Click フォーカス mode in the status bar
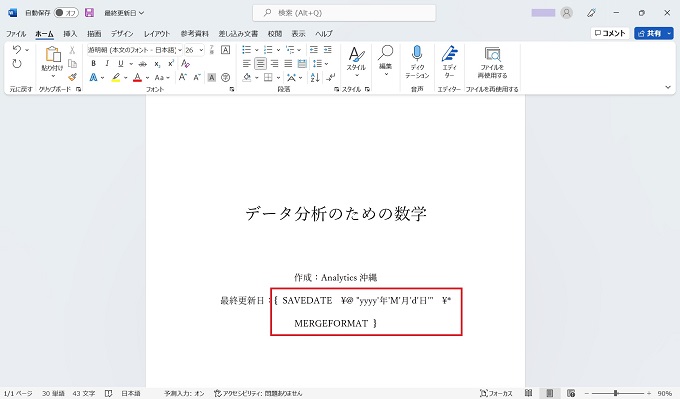This screenshot has height=399, width=680. (x=496, y=393)
